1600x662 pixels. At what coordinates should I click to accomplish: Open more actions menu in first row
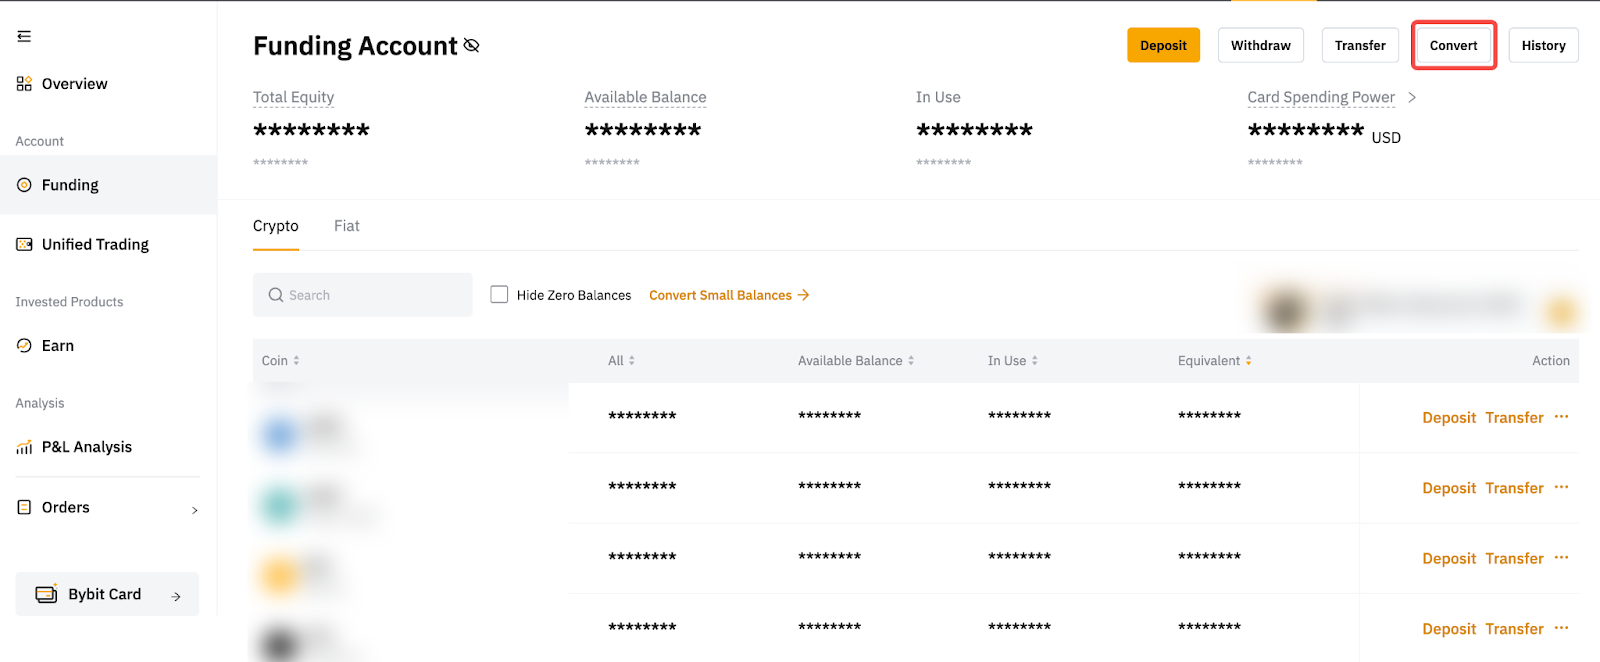[x=1561, y=417]
